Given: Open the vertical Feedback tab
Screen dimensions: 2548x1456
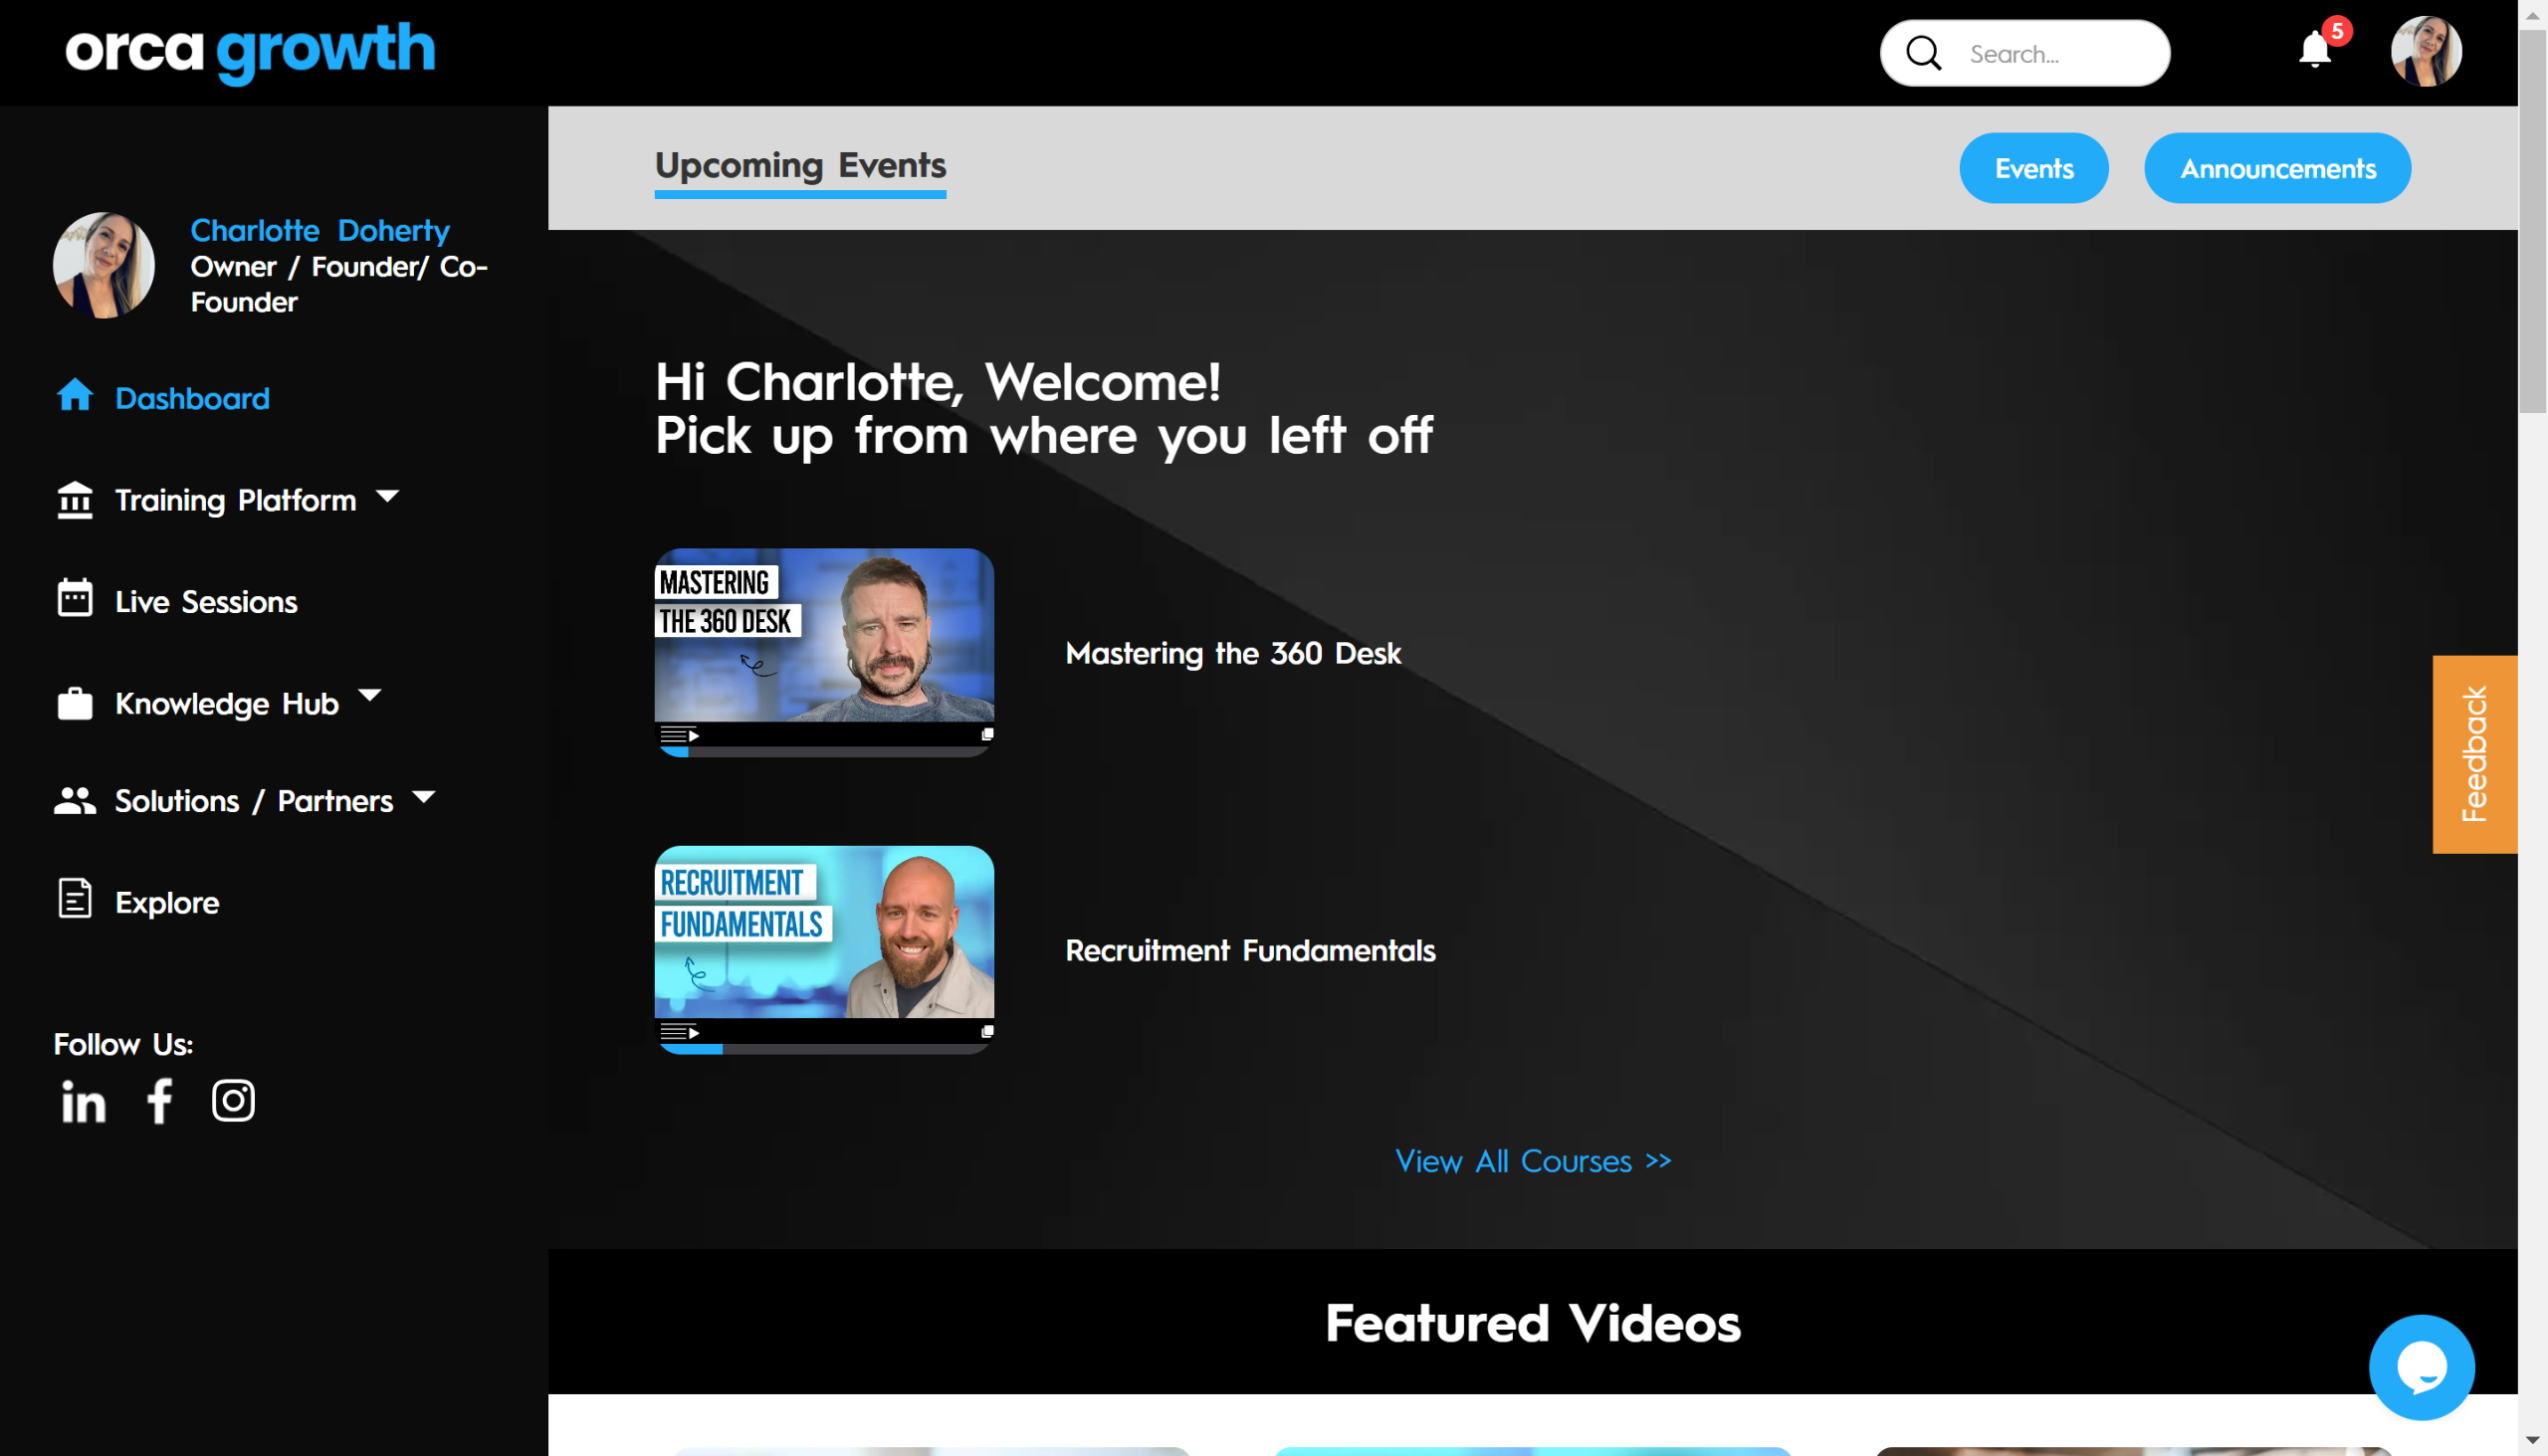Looking at the screenshot, I should point(2474,754).
